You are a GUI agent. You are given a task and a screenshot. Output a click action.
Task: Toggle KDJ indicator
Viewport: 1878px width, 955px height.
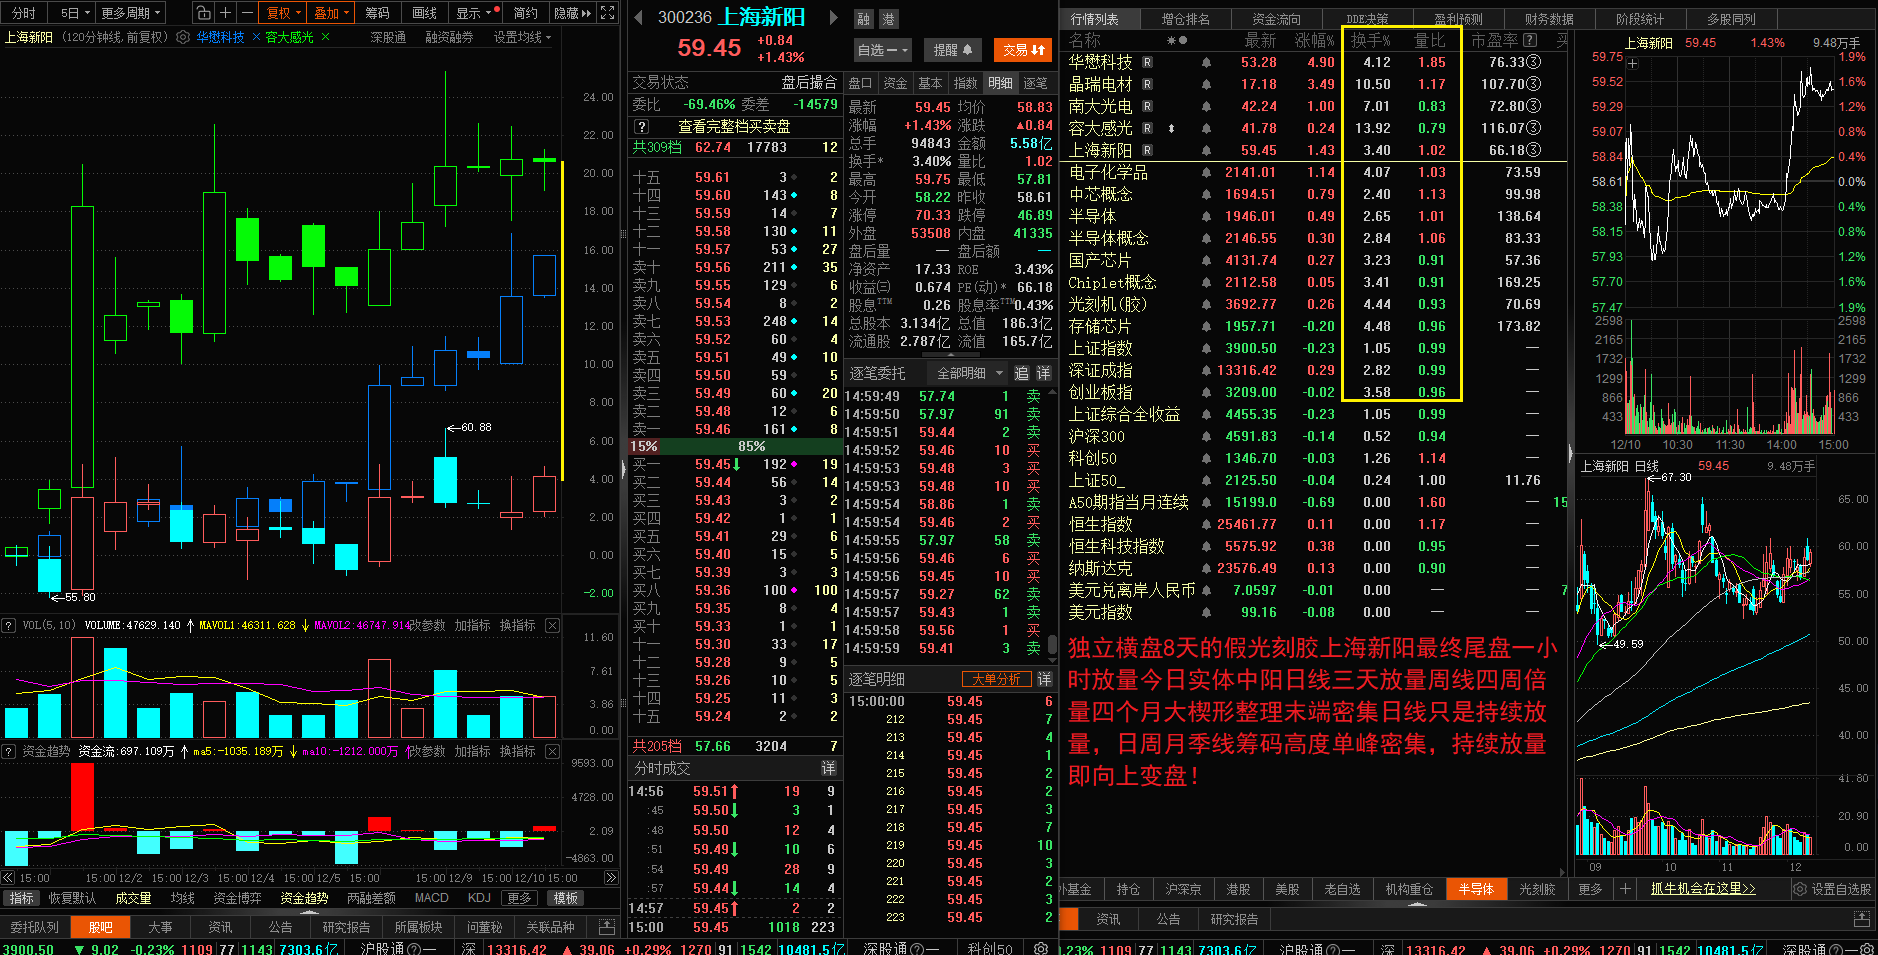pyautogui.click(x=479, y=898)
